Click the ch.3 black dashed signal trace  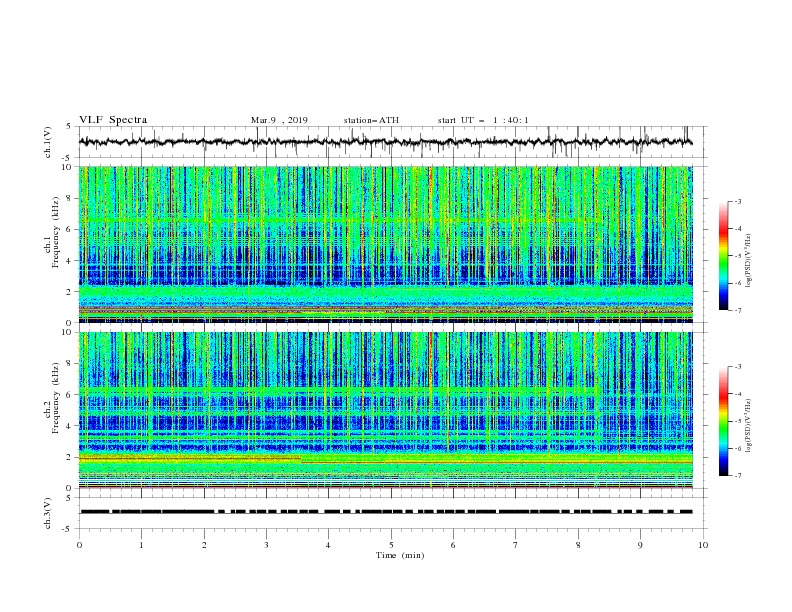[x=385, y=512]
